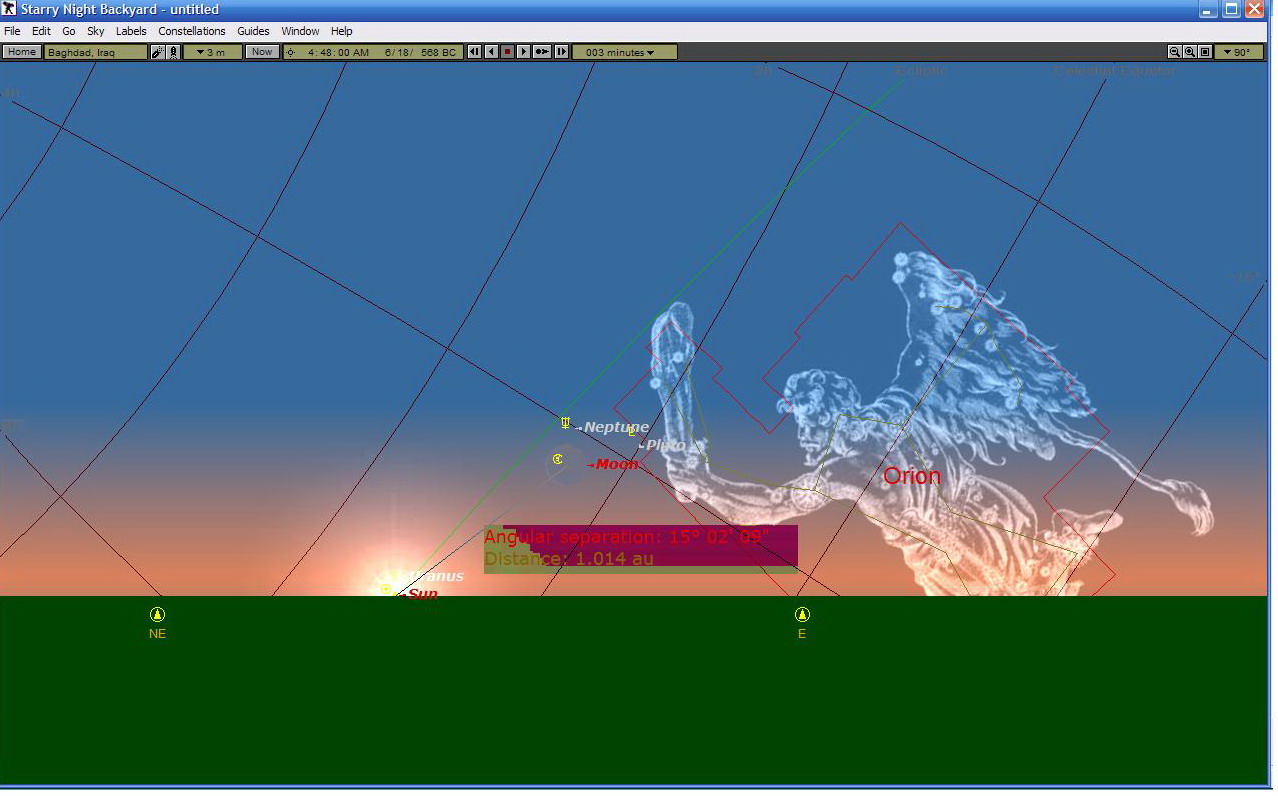Click the Orion constellation label

(x=912, y=476)
